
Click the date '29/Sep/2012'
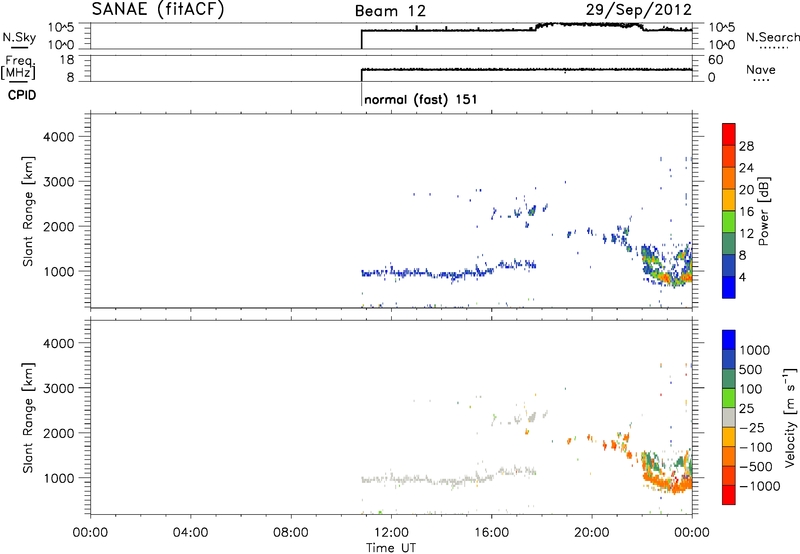[x=639, y=9]
